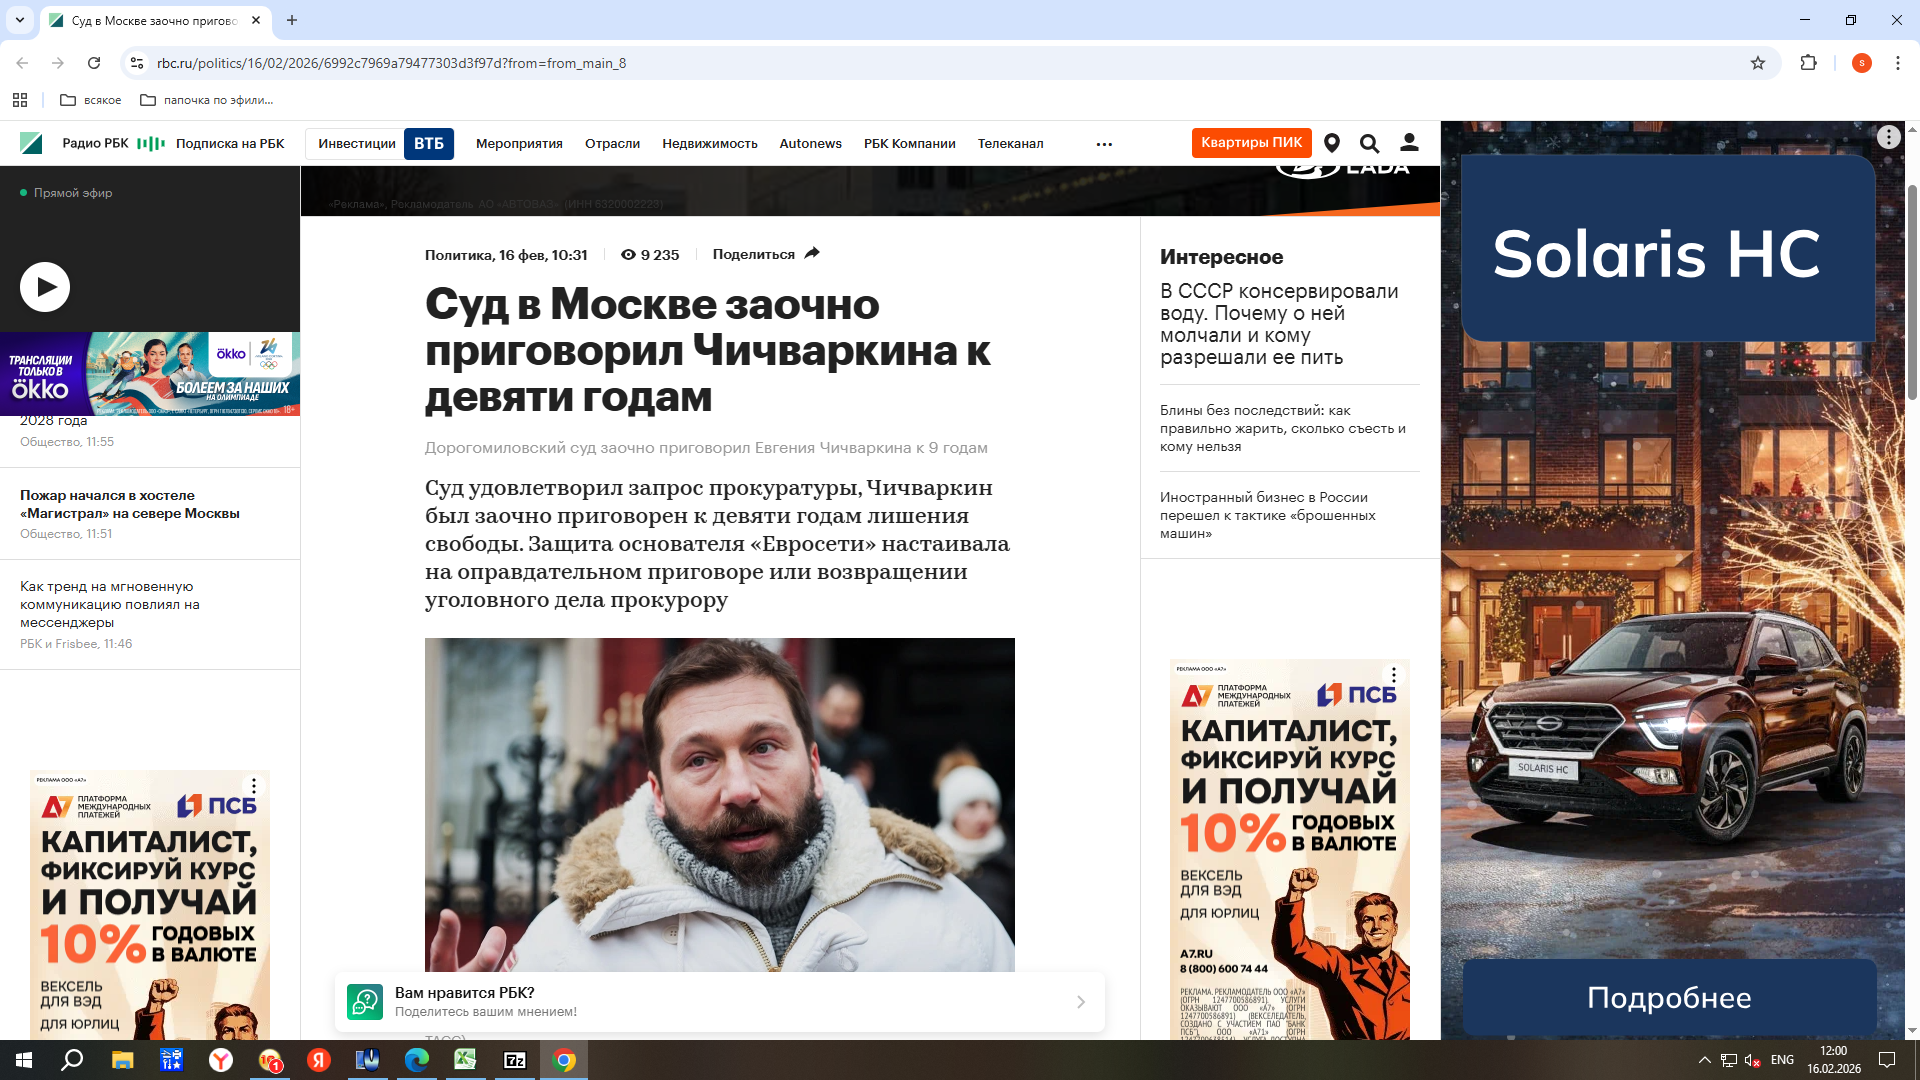
Task: Open 'Блины без последствий' article
Action: click(1283, 428)
